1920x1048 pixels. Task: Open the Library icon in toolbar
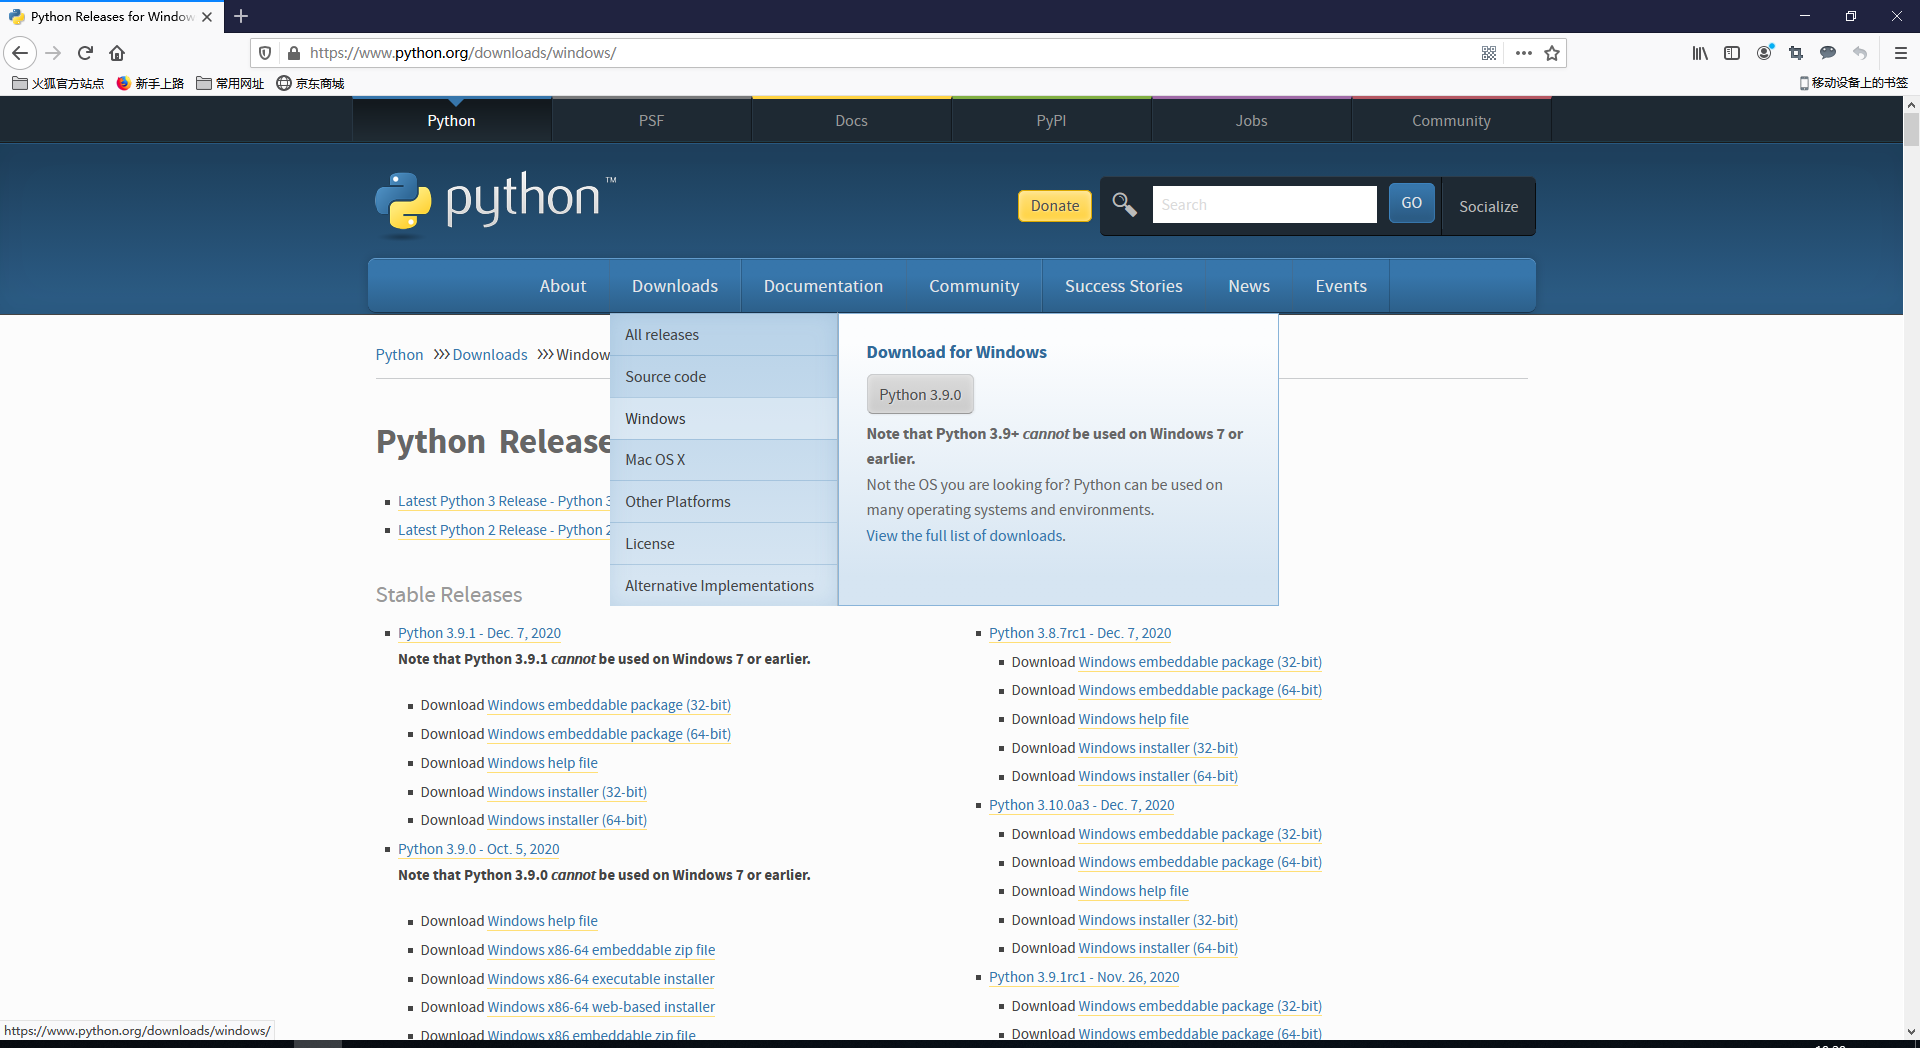tap(1700, 53)
